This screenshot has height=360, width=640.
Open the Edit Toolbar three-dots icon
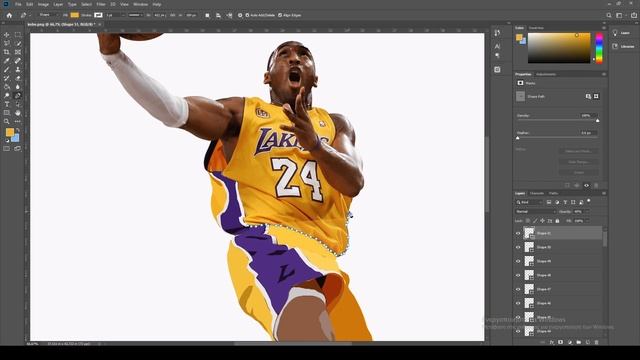[18, 121]
